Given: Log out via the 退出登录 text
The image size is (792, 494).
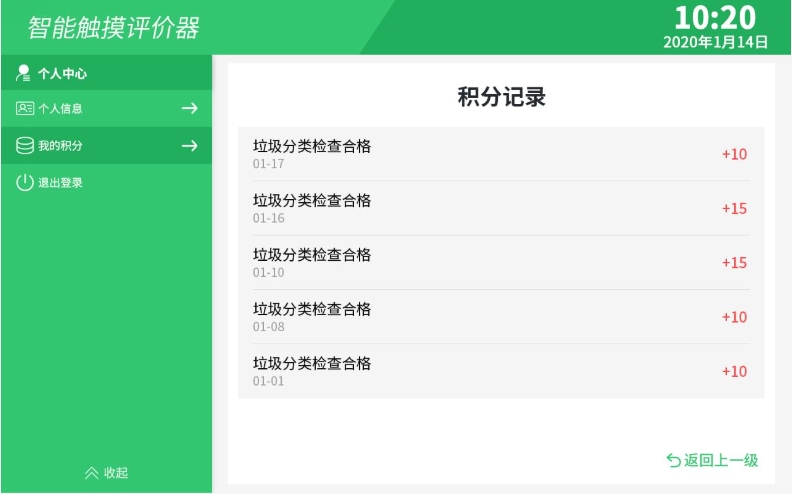Looking at the screenshot, I should coord(60,183).
